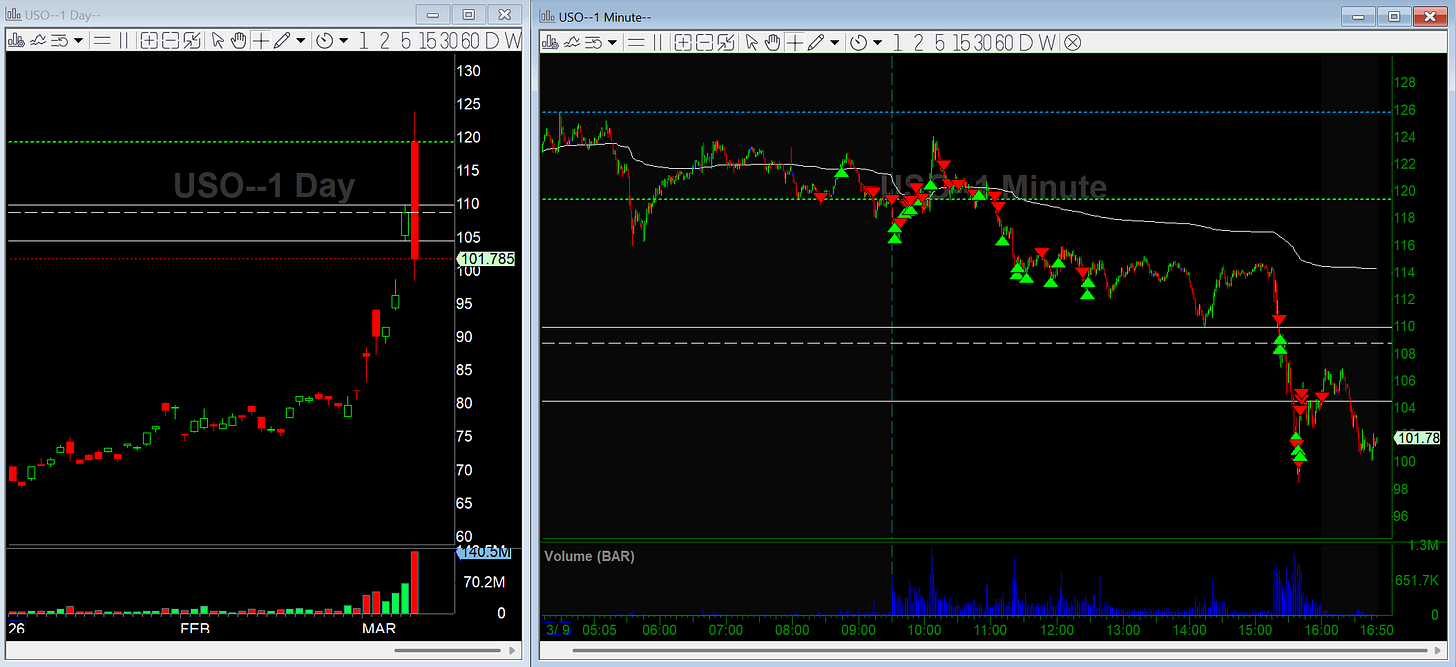Select weekly W interval in 1 Day window

(x=512, y=40)
